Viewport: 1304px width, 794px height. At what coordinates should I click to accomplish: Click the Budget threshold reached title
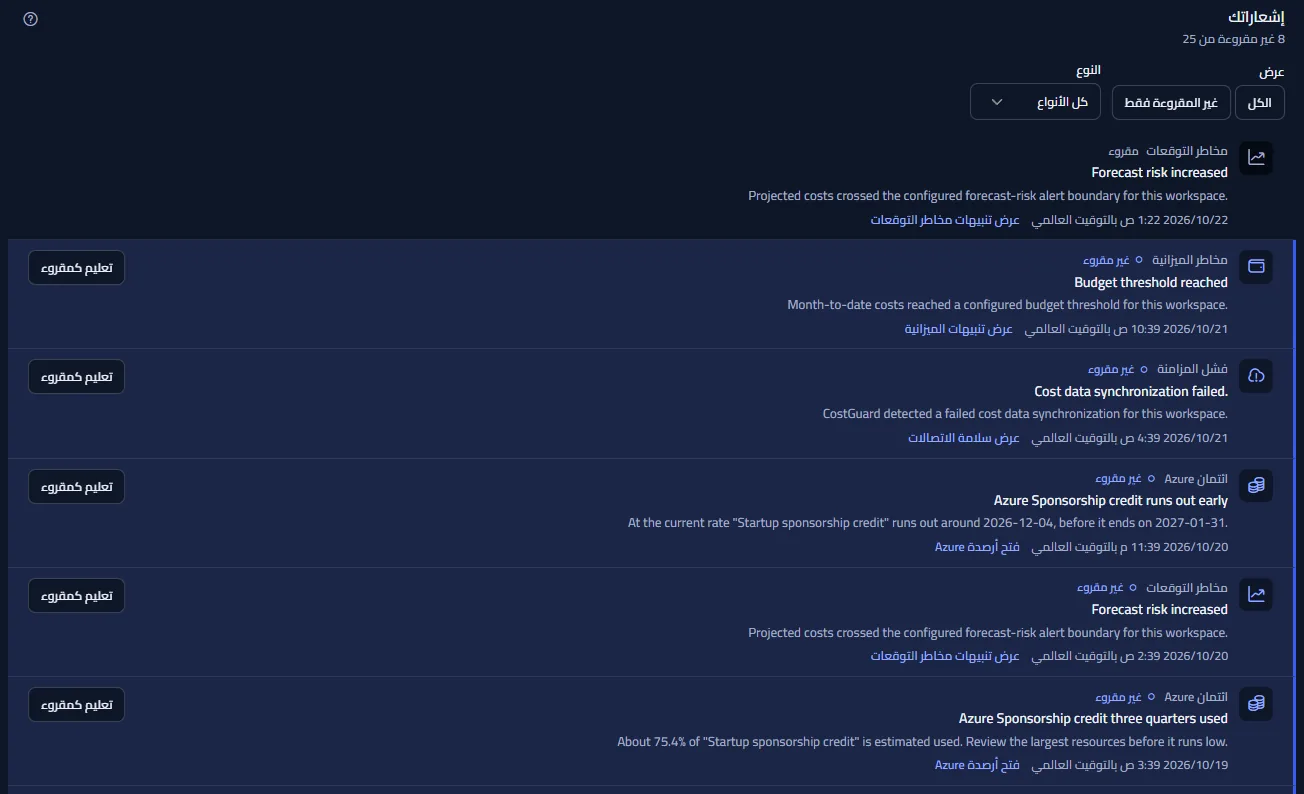1151,283
